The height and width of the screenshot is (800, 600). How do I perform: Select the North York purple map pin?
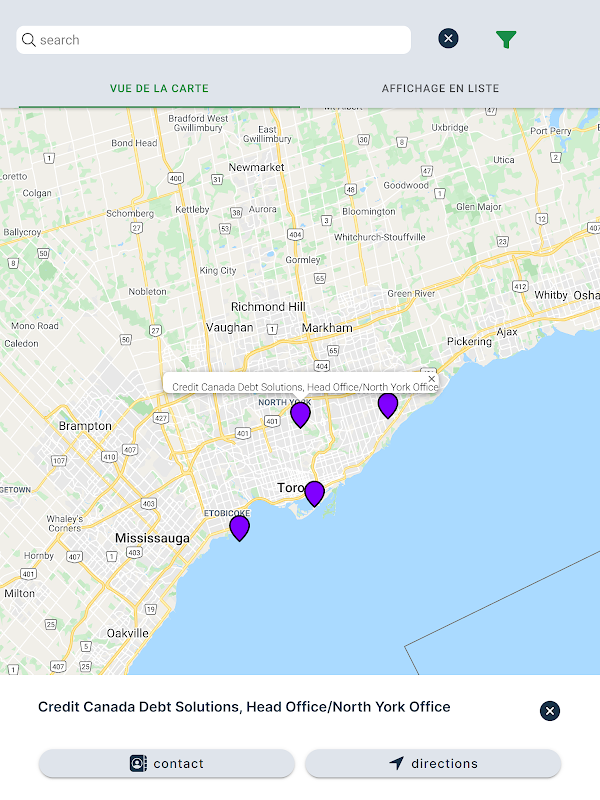(x=301, y=414)
